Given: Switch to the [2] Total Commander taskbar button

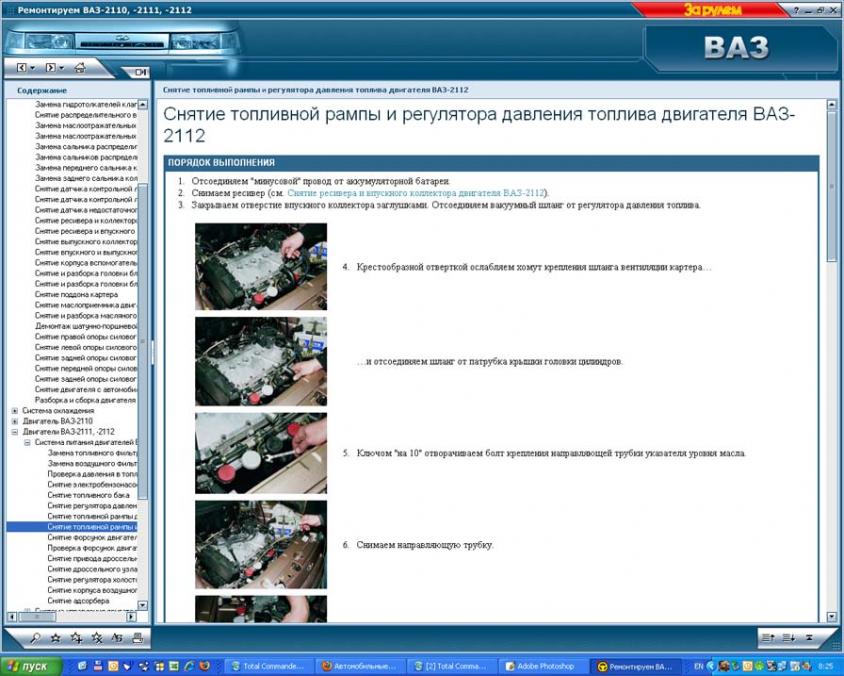Looking at the screenshot, I should 450,666.
